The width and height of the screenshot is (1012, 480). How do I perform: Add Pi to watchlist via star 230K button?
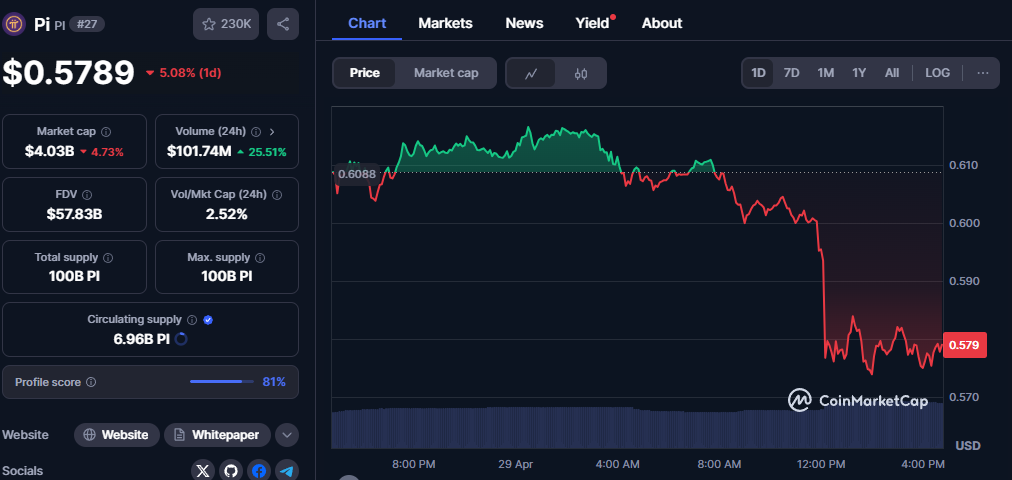(226, 25)
